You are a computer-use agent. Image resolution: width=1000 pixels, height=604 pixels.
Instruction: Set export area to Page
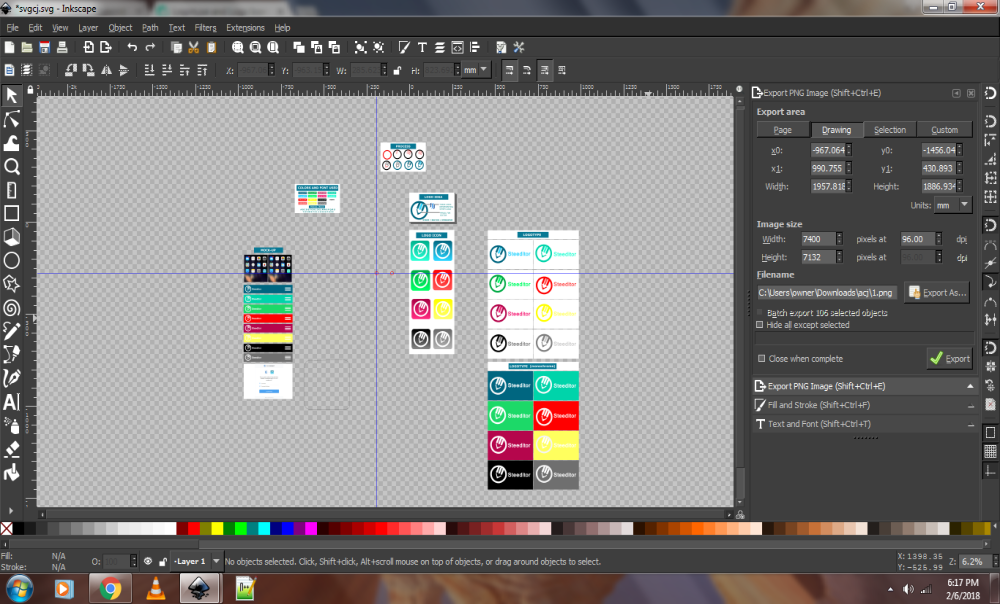(x=783, y=129)
